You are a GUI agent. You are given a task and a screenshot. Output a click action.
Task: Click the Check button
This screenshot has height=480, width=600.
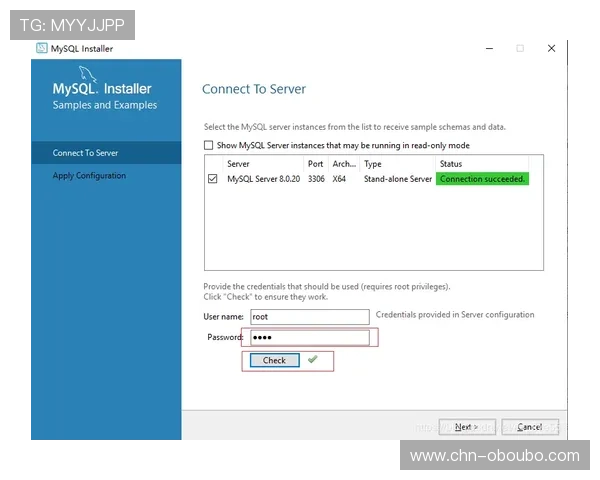[x=274, y=361]
